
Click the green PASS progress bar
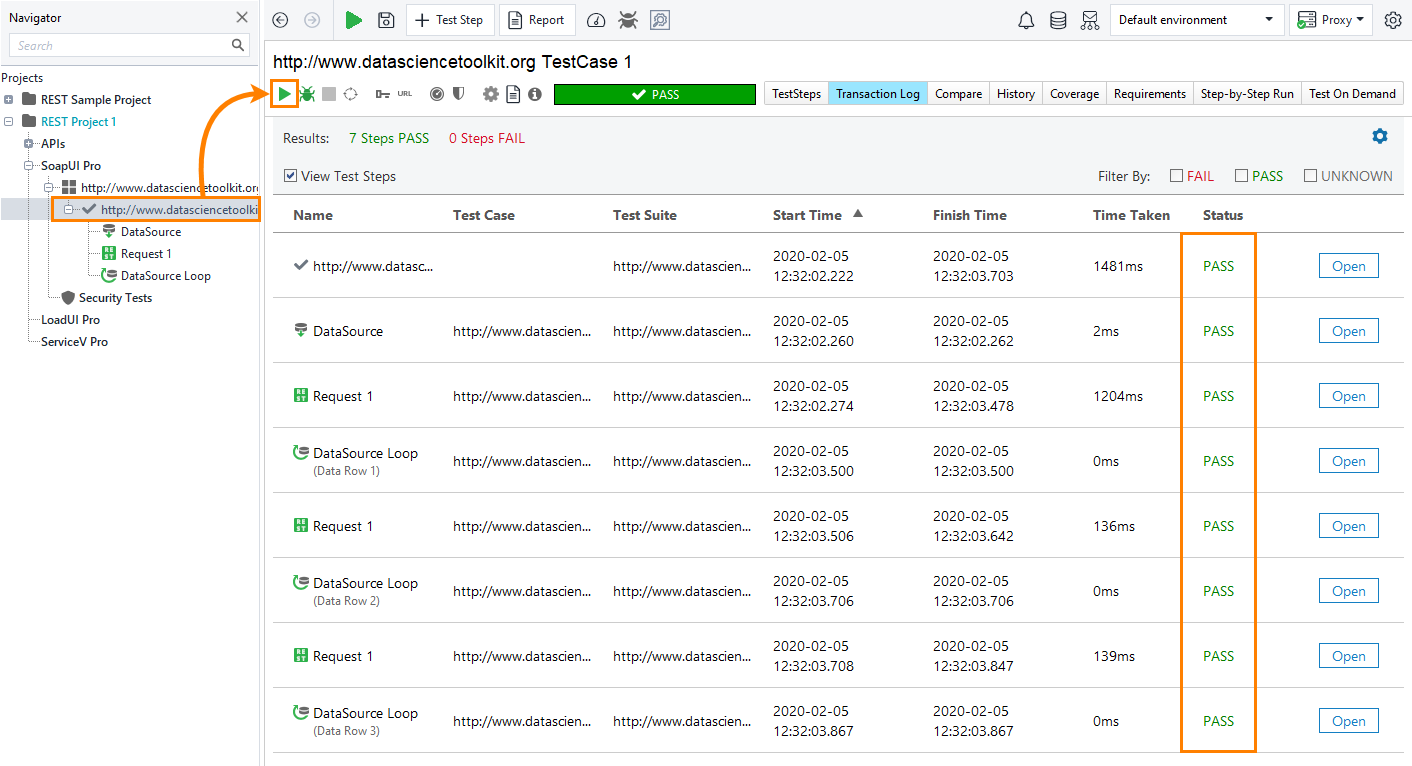click(x=655, y=94)
